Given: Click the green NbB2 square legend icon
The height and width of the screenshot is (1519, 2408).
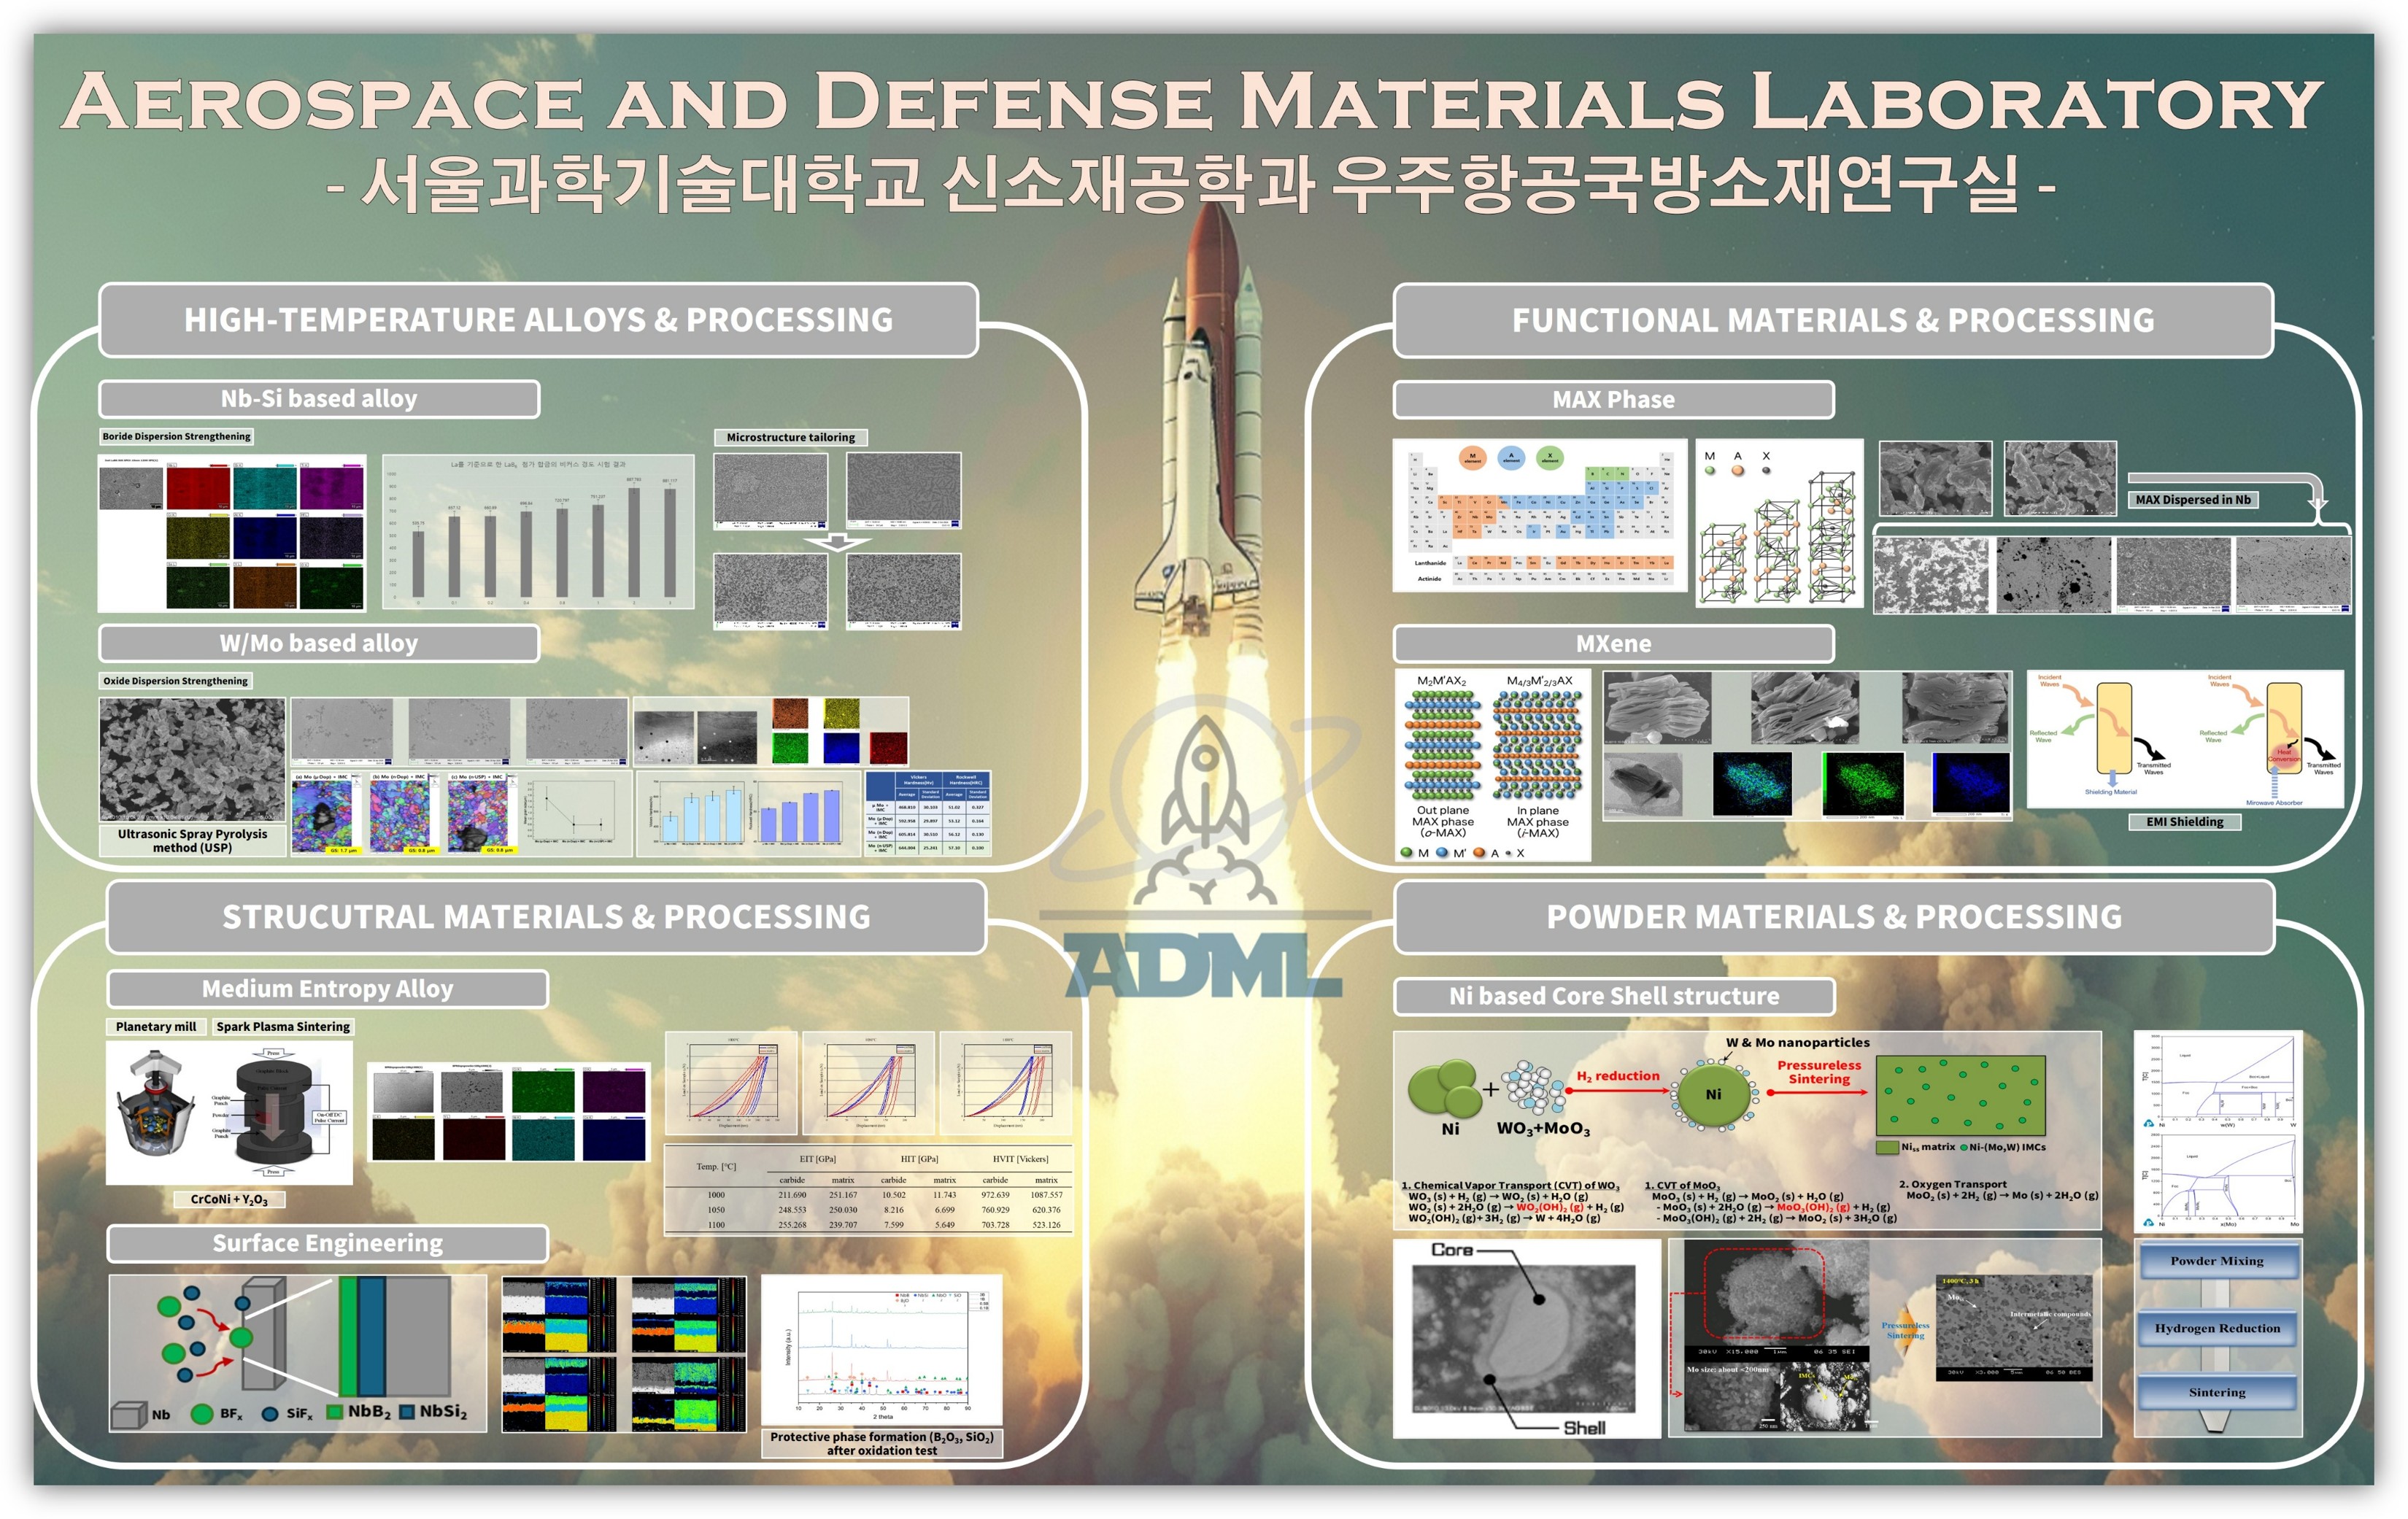Looking at the screenshot, I should pyautogui.click(x=335, y=1412).
